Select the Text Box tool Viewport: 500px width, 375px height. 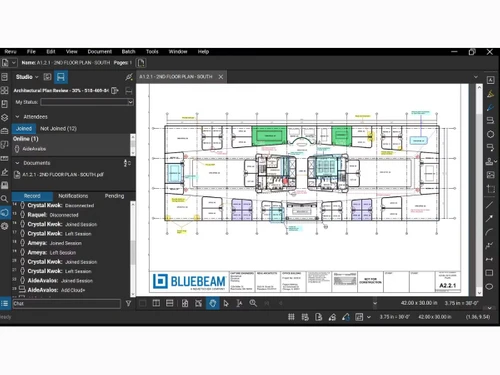(x=490, y=80)
